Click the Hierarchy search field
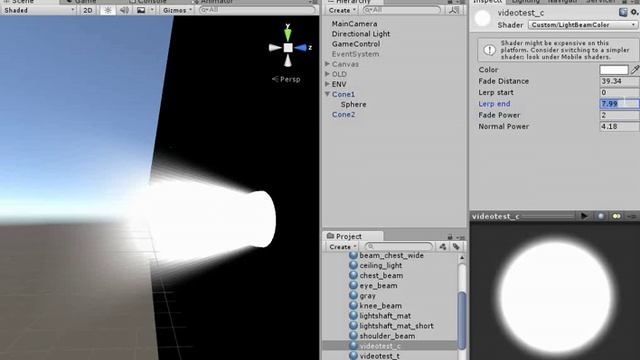Screen dimensions: 640x360 coord(402,10)
